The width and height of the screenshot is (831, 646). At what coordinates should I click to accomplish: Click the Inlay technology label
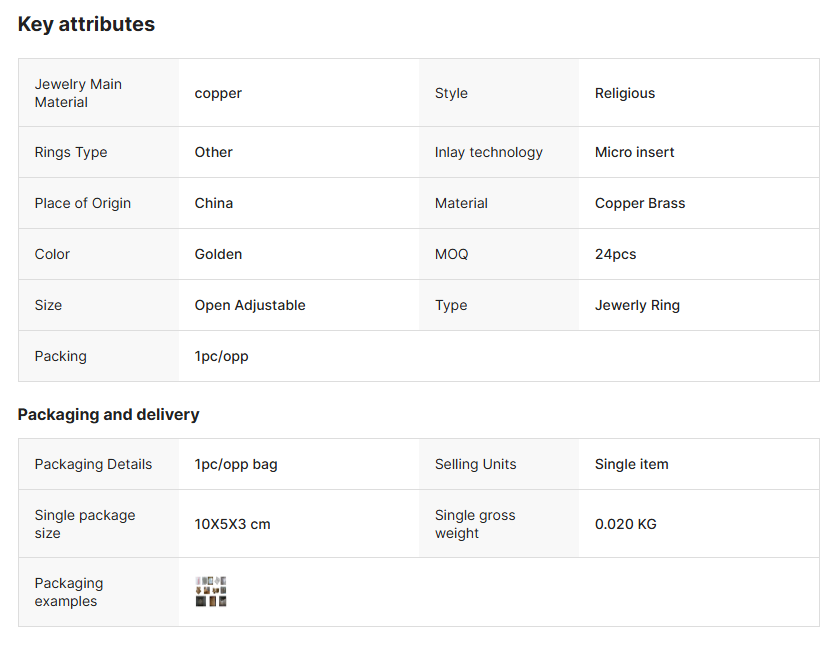coord(488,152)
